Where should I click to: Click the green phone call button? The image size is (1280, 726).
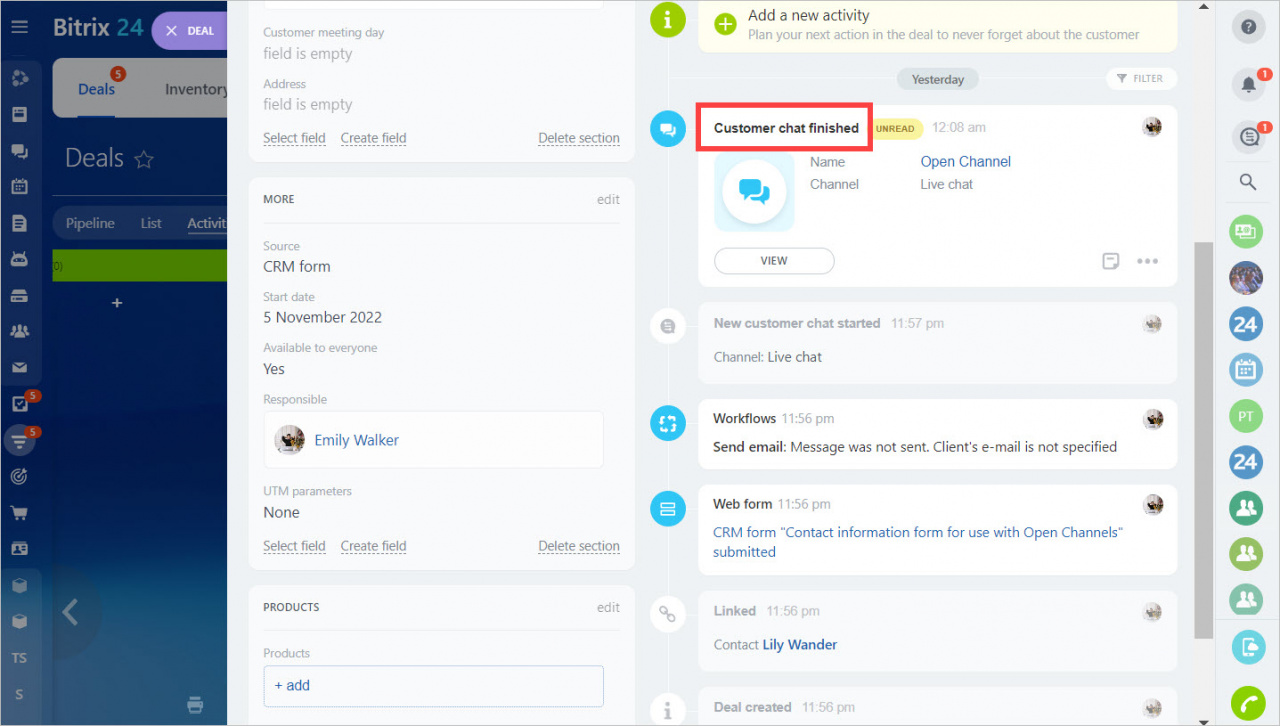click(x=1246, y=703)
